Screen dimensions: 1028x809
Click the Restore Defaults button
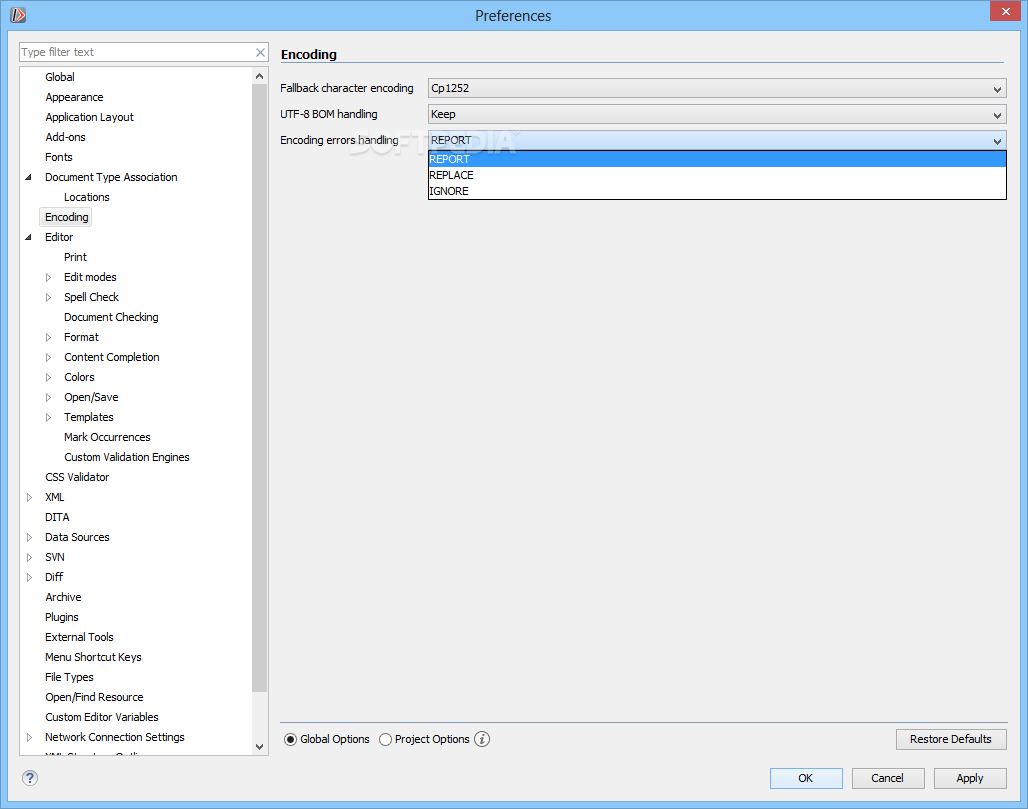(x=951, y=739)
